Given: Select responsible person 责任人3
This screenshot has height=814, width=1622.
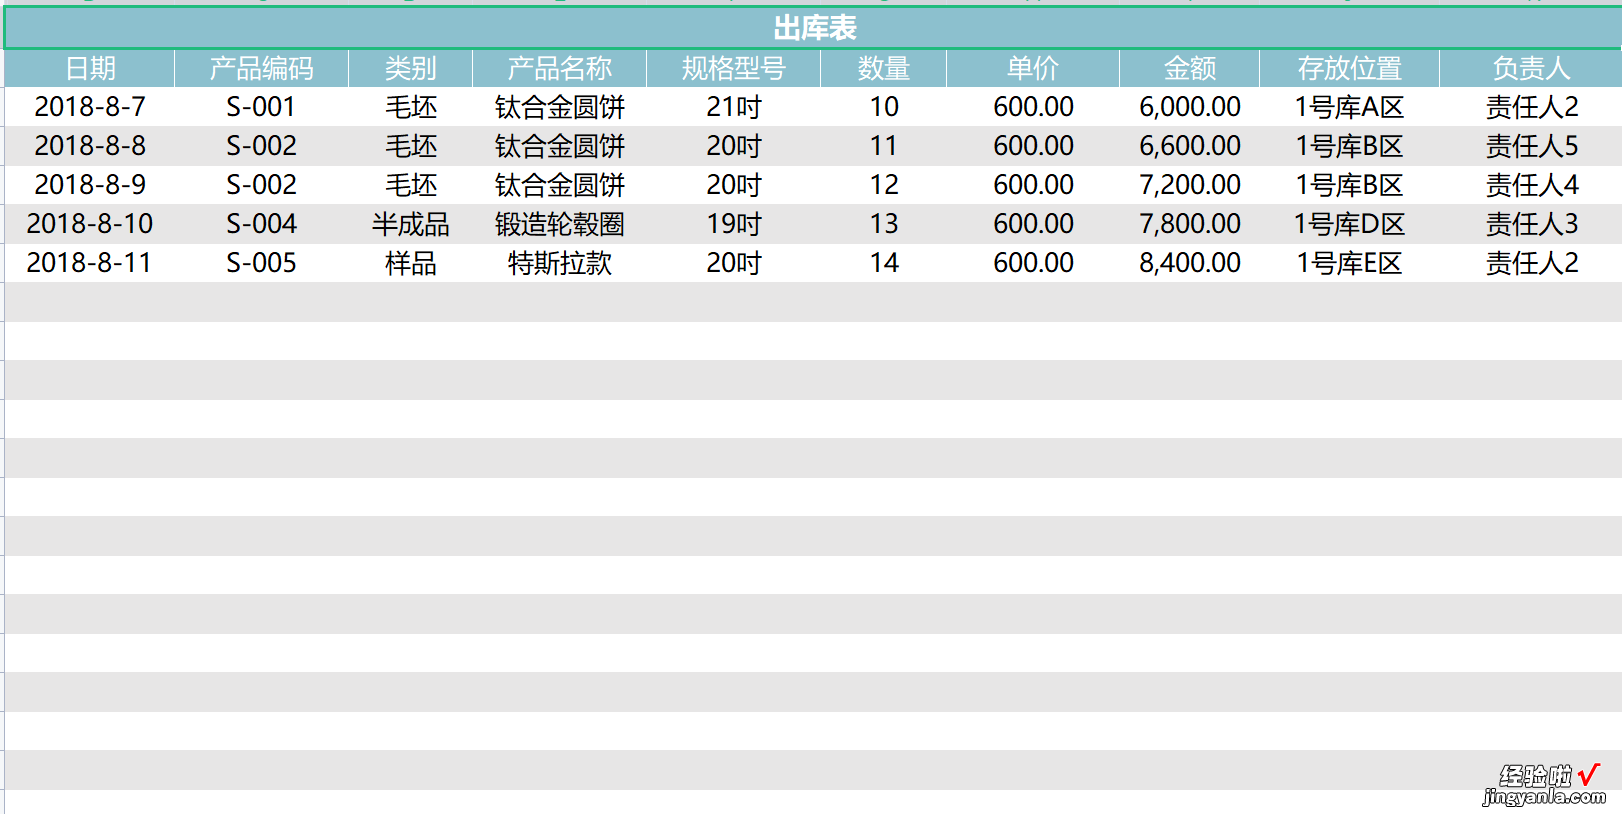Looking at the screenshot, I should 1531,224.
